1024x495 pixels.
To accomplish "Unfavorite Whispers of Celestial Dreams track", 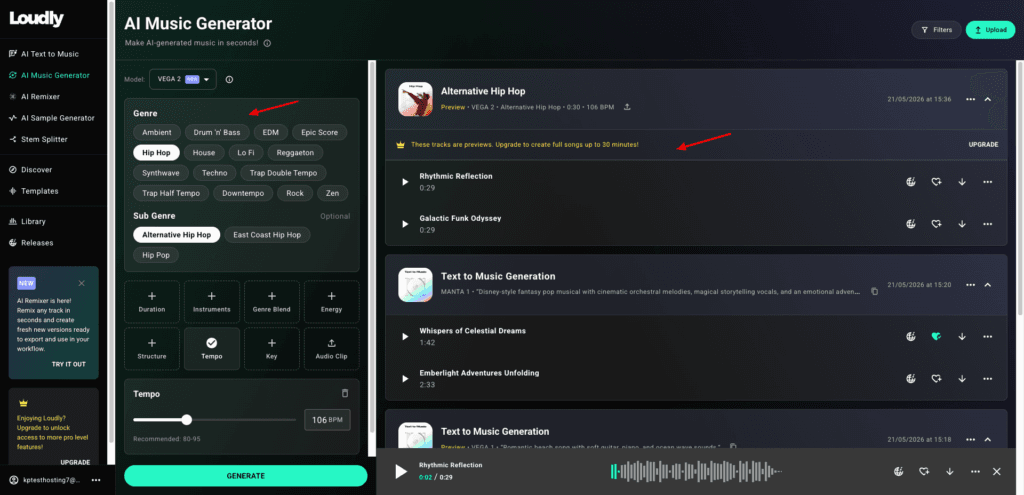I will click(936, 336).
